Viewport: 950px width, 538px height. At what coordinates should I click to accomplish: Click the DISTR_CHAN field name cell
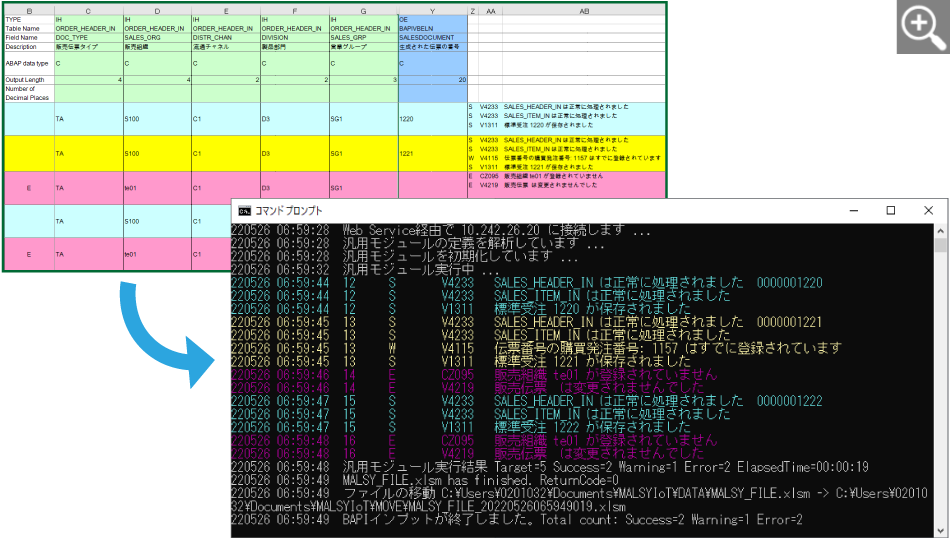(226, 38)
